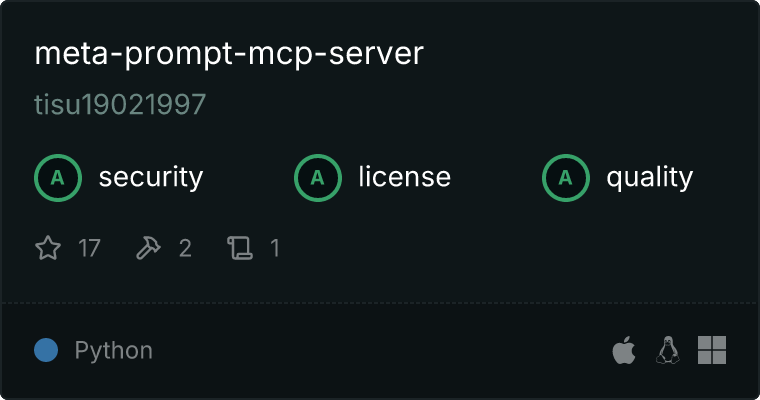The image size is (760, 400).
Task: Select the quality label text
Action: coord(649,177)
